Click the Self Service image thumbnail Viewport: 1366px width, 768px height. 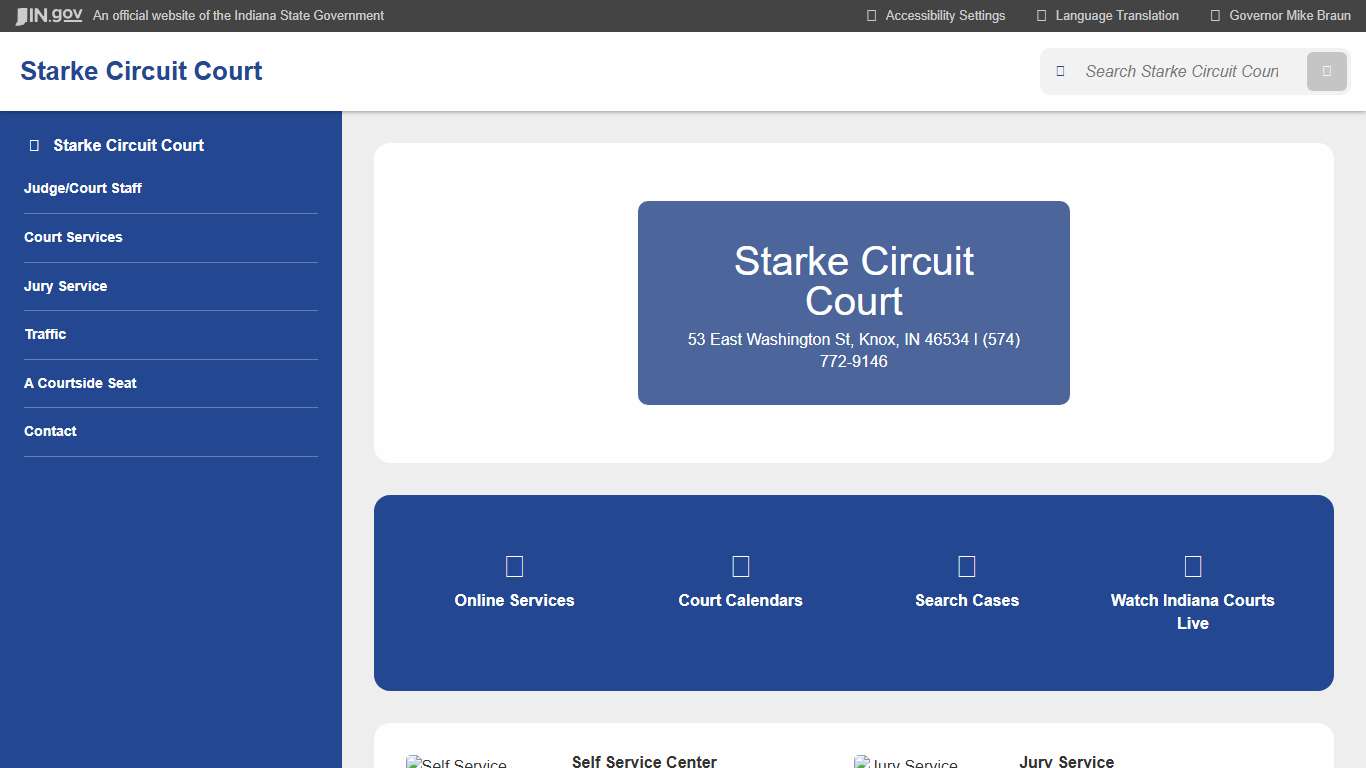click(x=456, y=761)
